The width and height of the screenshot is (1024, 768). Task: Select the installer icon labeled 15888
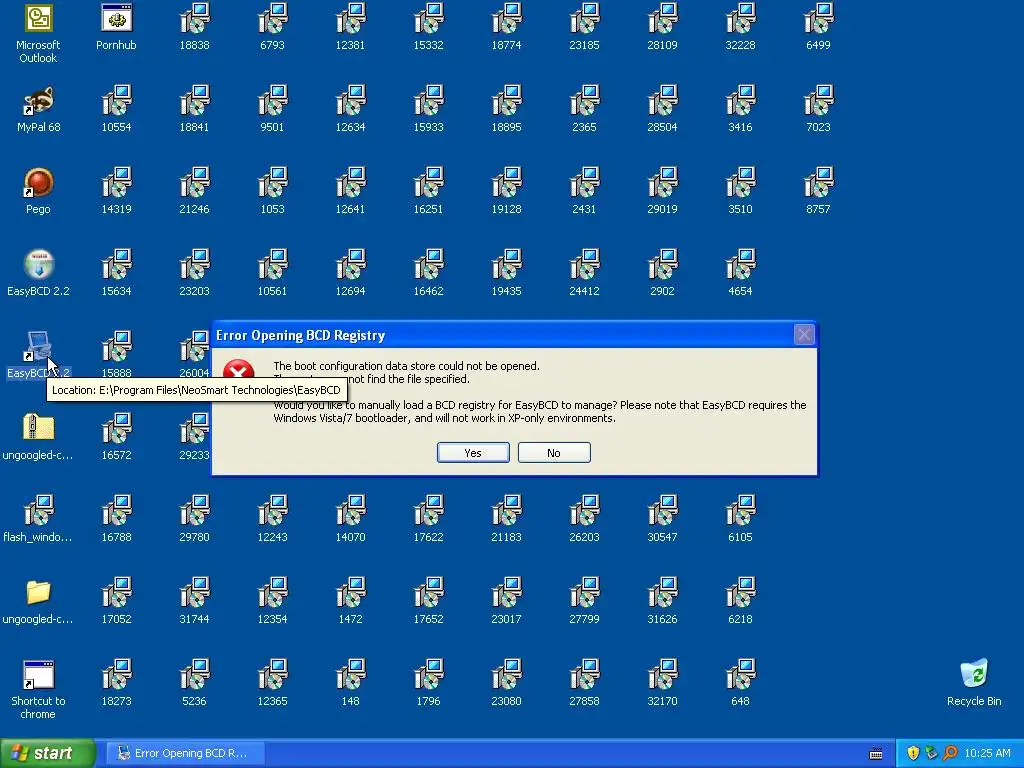click(x=116, y=346)
